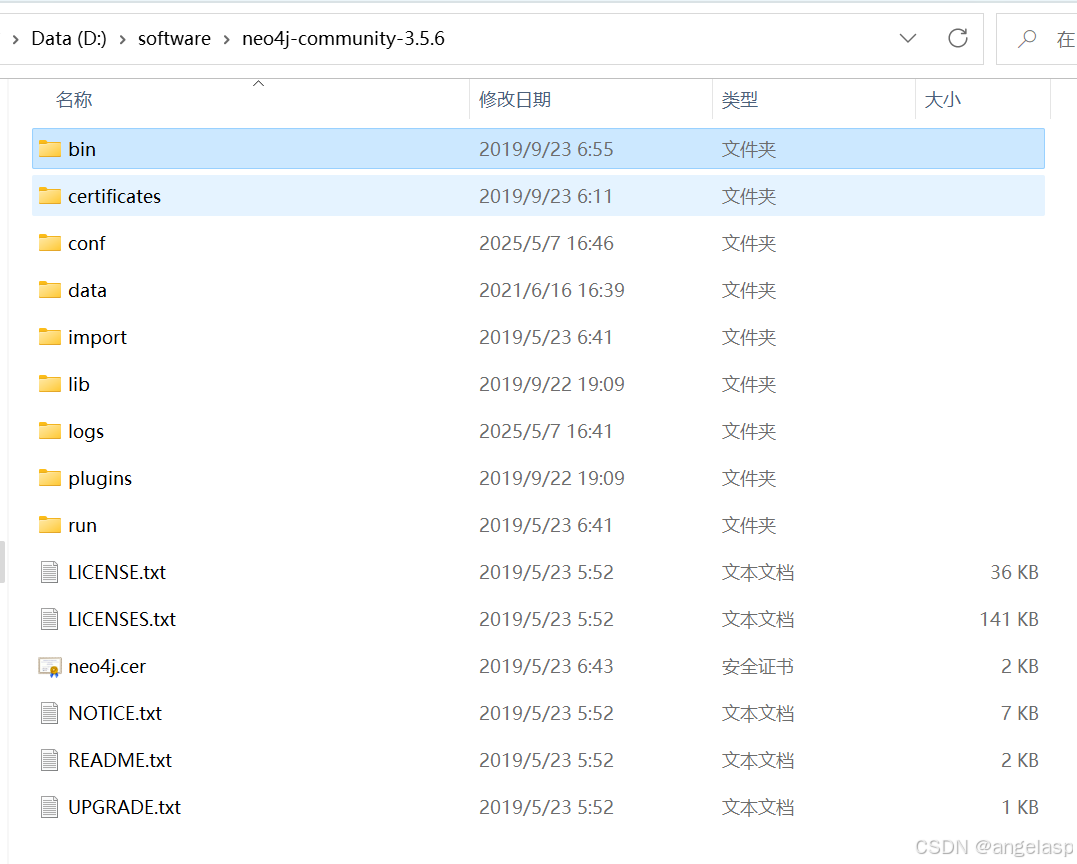1077x864 pixels.
Task: Select the neo4j.cer file name
Action: [107, 666]
